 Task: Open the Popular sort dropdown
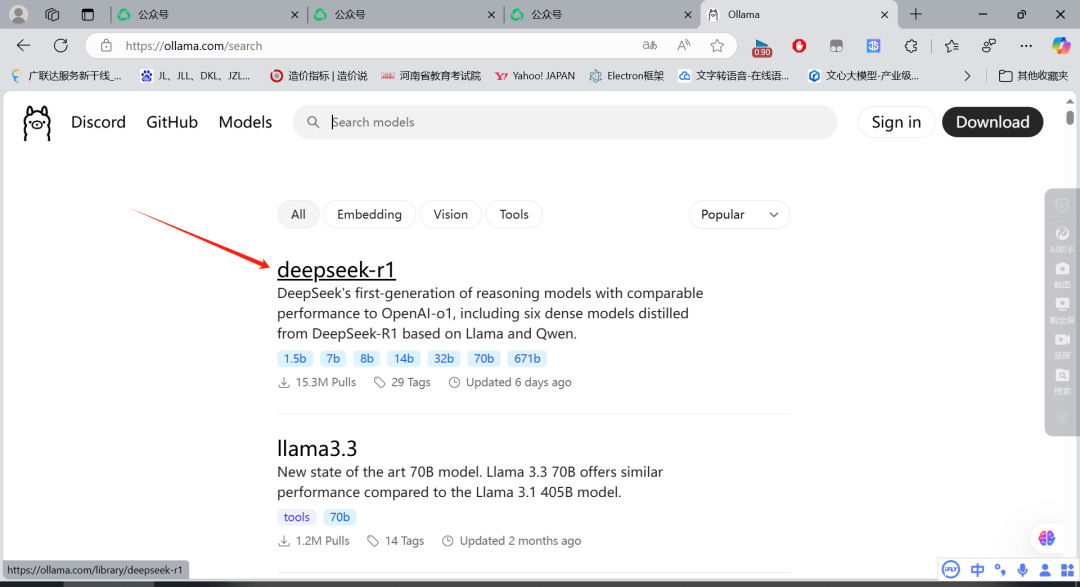click(739, 214)
